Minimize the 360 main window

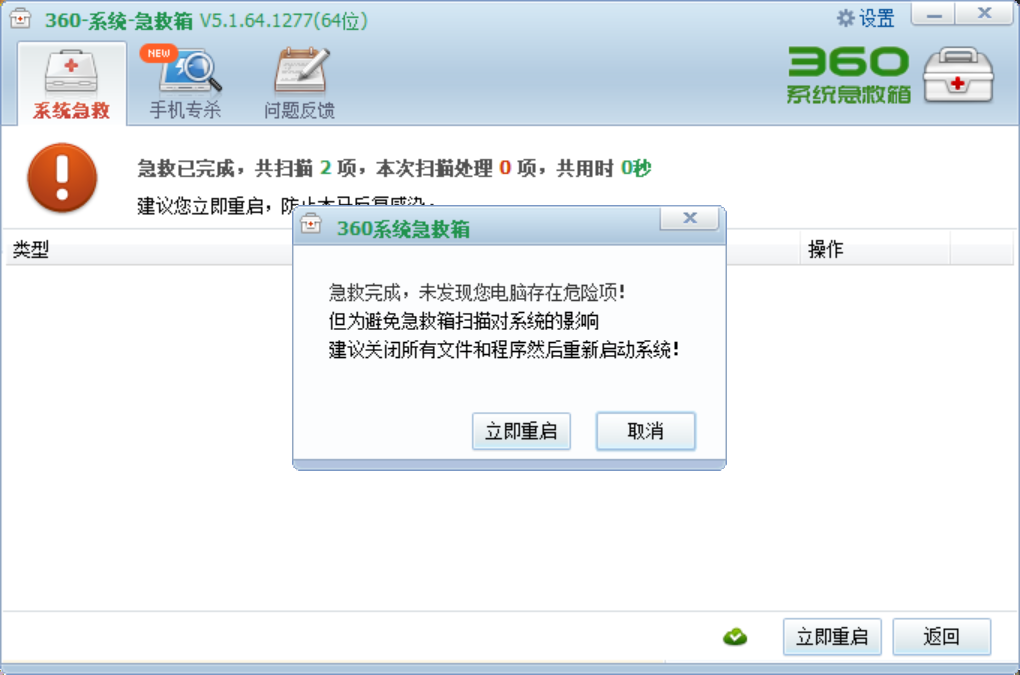click(933, 14)
